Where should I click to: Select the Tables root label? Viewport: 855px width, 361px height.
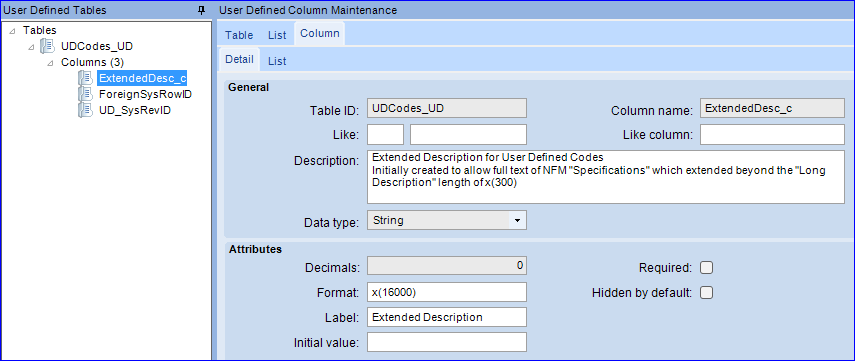(x=40, y=31)
